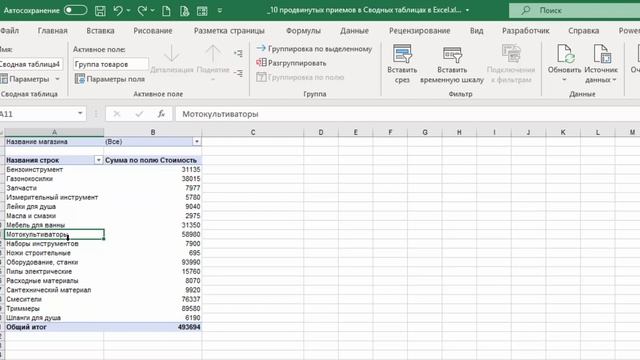Click the Активное поле input box
This screenshot has height=360, width=640.
tap(111, 64)
